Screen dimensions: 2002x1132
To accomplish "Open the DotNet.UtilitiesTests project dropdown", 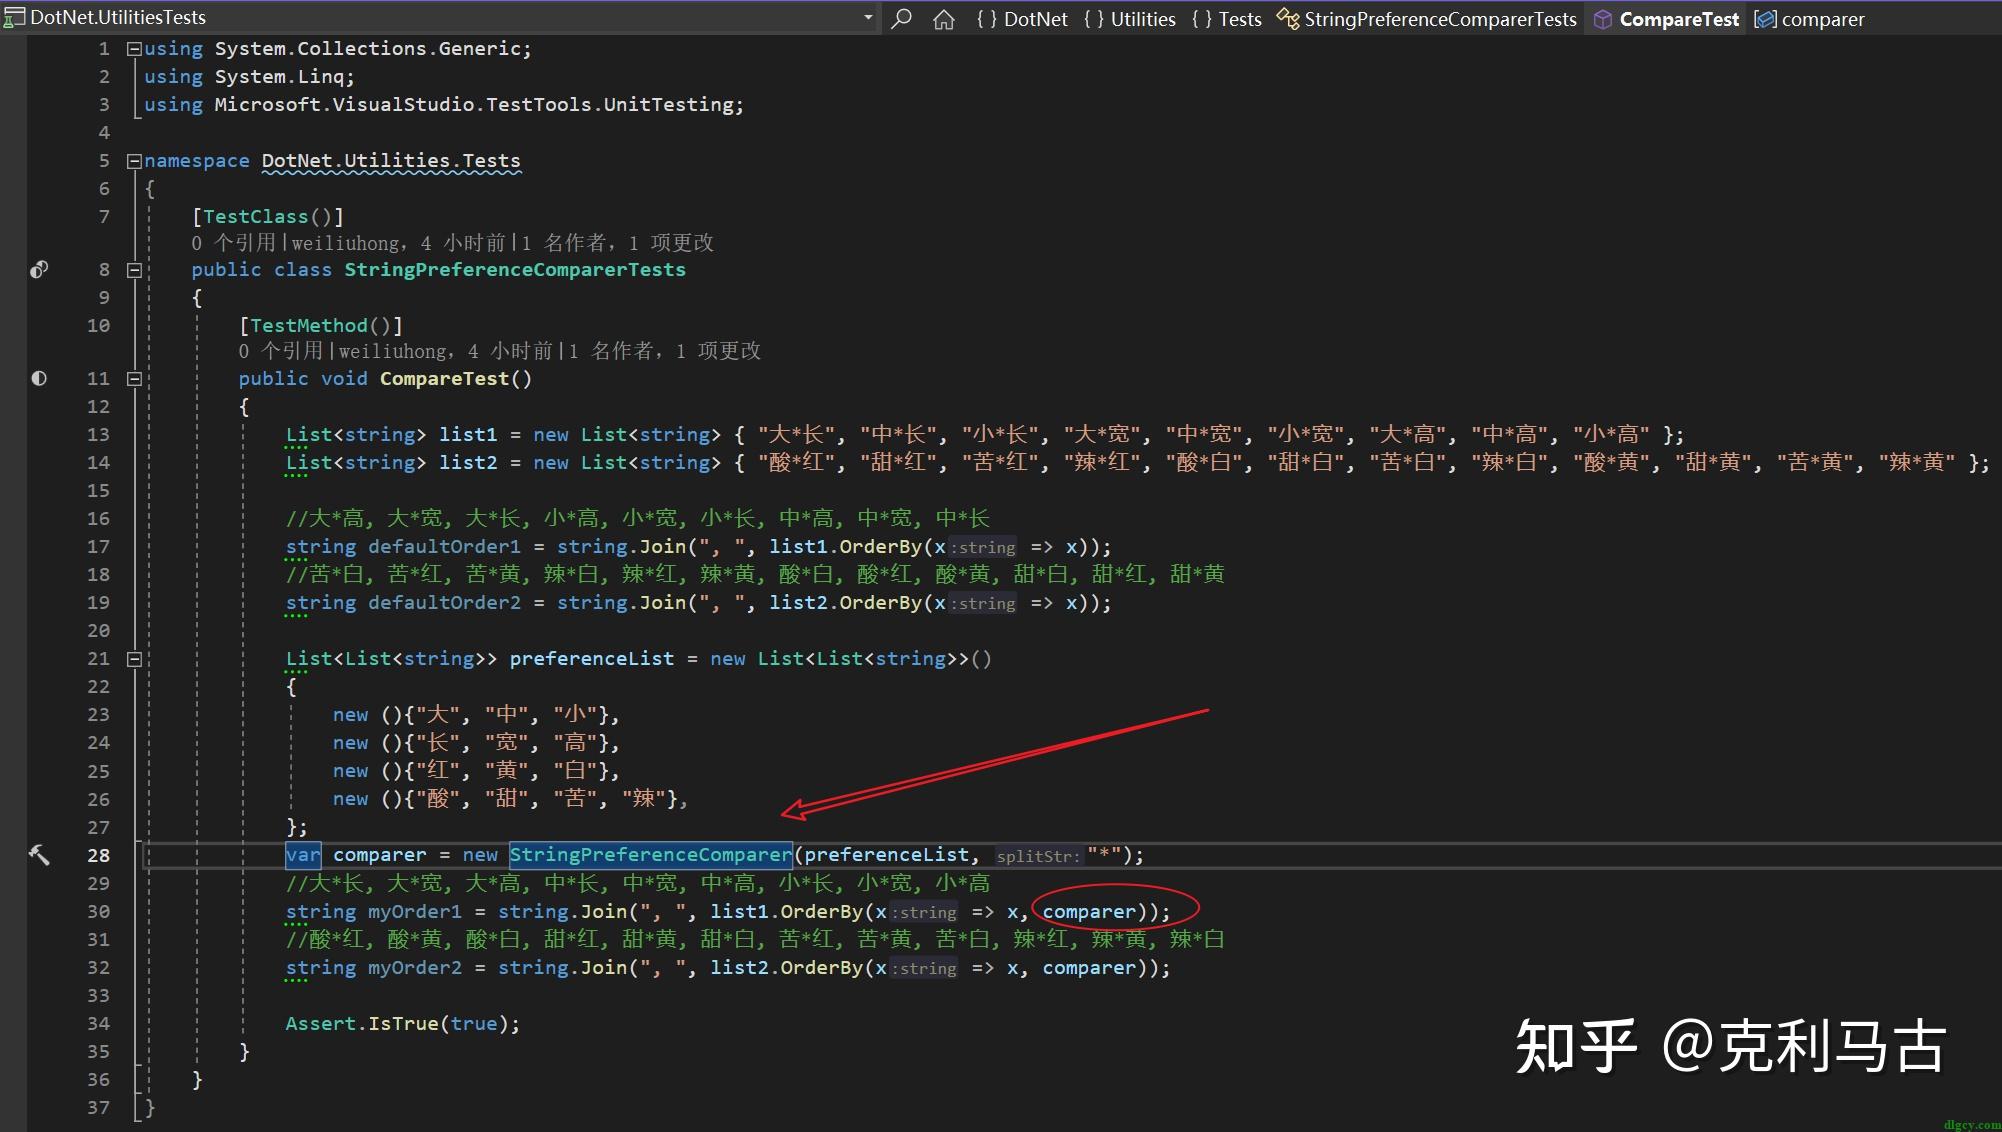I will pyautogui.click(x=867, y=18).
